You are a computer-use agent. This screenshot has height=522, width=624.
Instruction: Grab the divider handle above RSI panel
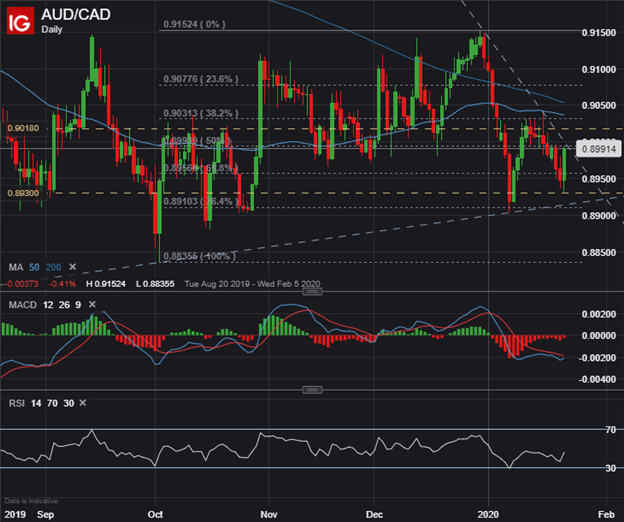coord(312,390)
